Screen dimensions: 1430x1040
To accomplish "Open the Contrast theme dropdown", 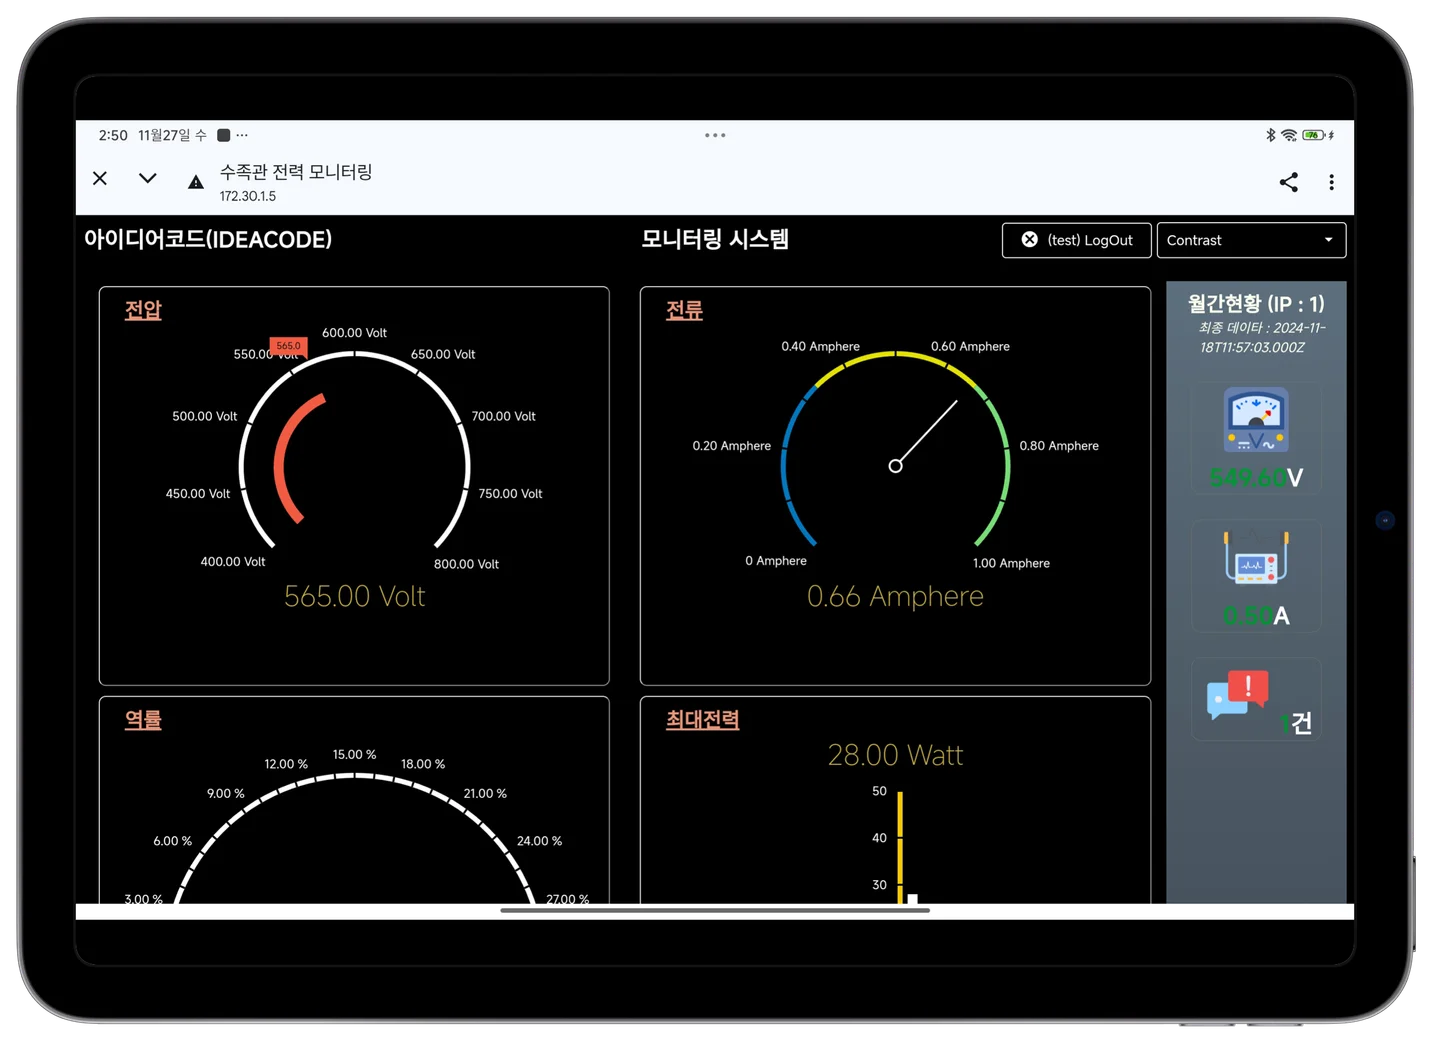I will (1251, 240).
